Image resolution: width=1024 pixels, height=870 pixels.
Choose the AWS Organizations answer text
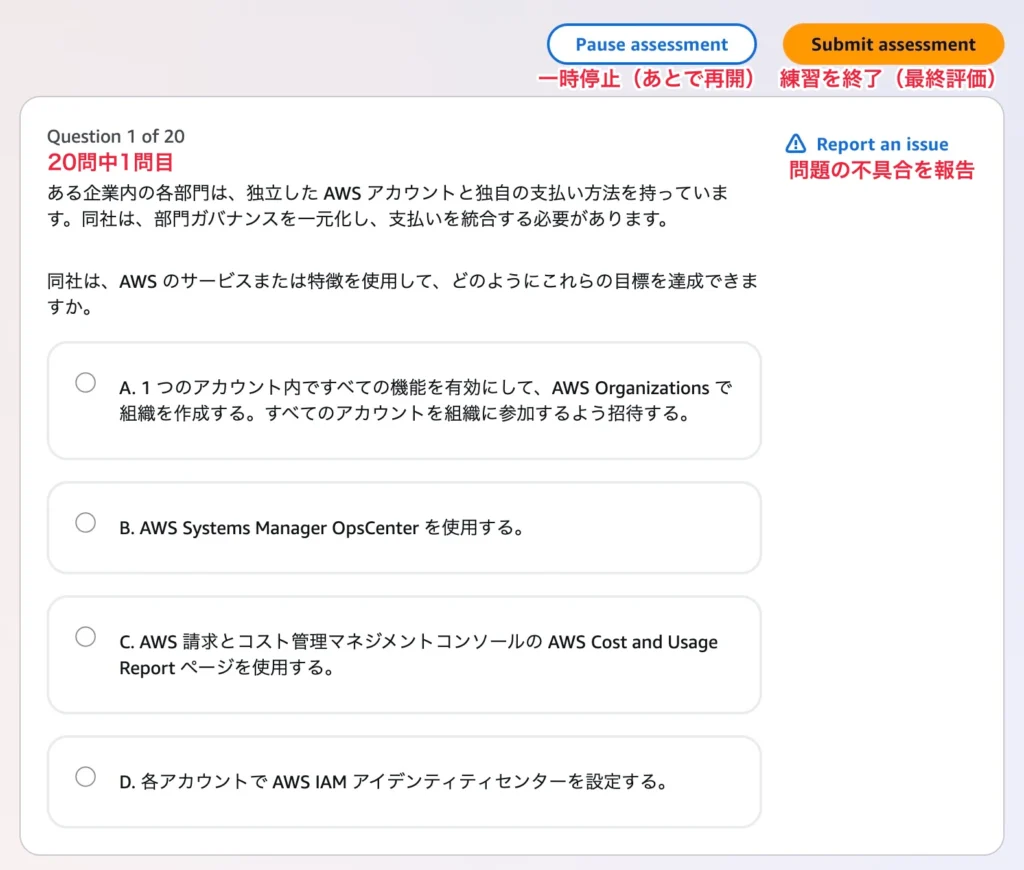426,400
